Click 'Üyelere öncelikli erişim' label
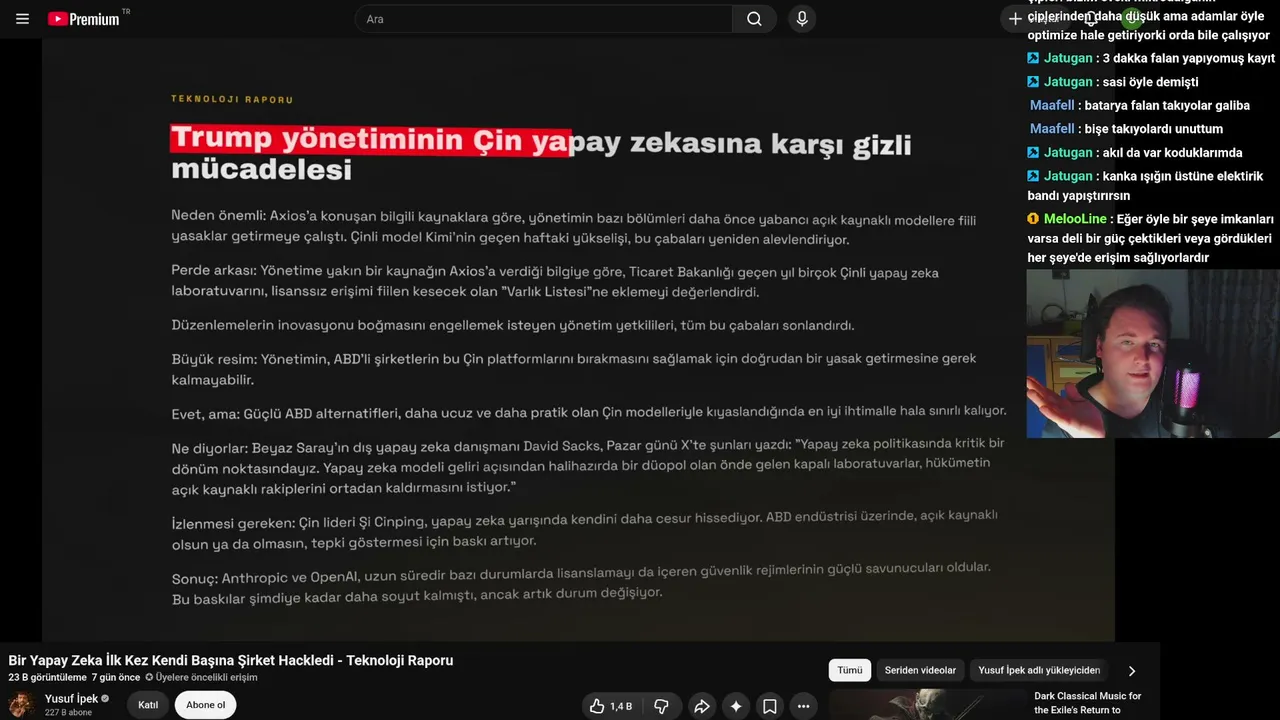1280x720 pixels. coord(201,677)
